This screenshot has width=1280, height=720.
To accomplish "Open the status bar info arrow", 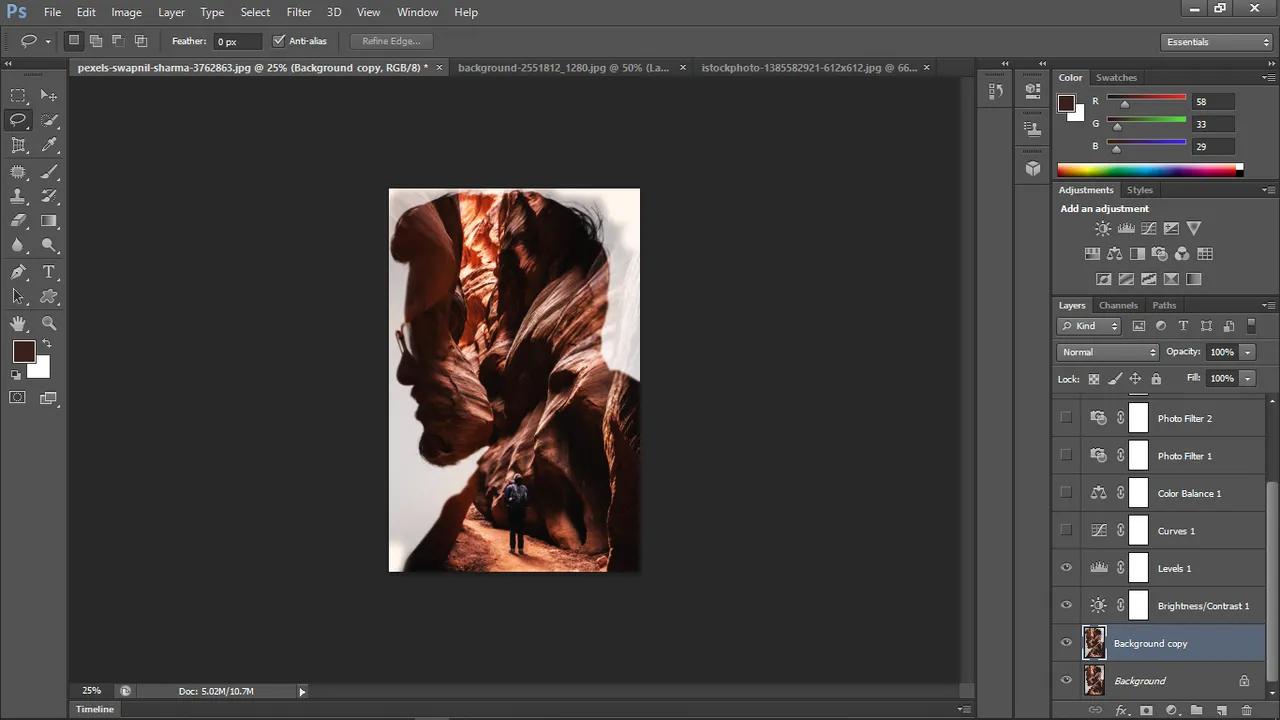I will coord(302,691).
